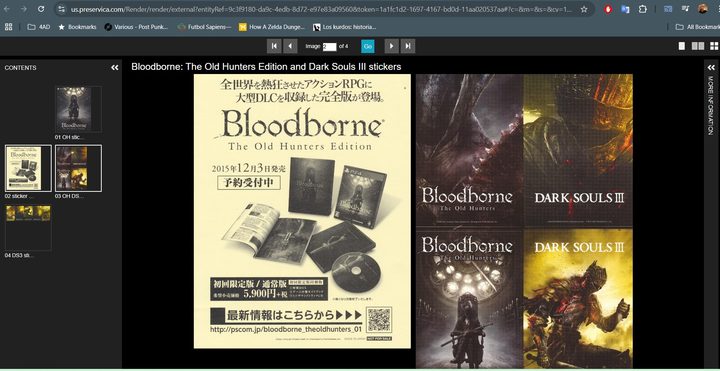Click the preservica URL in address bar
Image resolution: width=720 pixels, height=371 pixels.
tap(321, 9)
